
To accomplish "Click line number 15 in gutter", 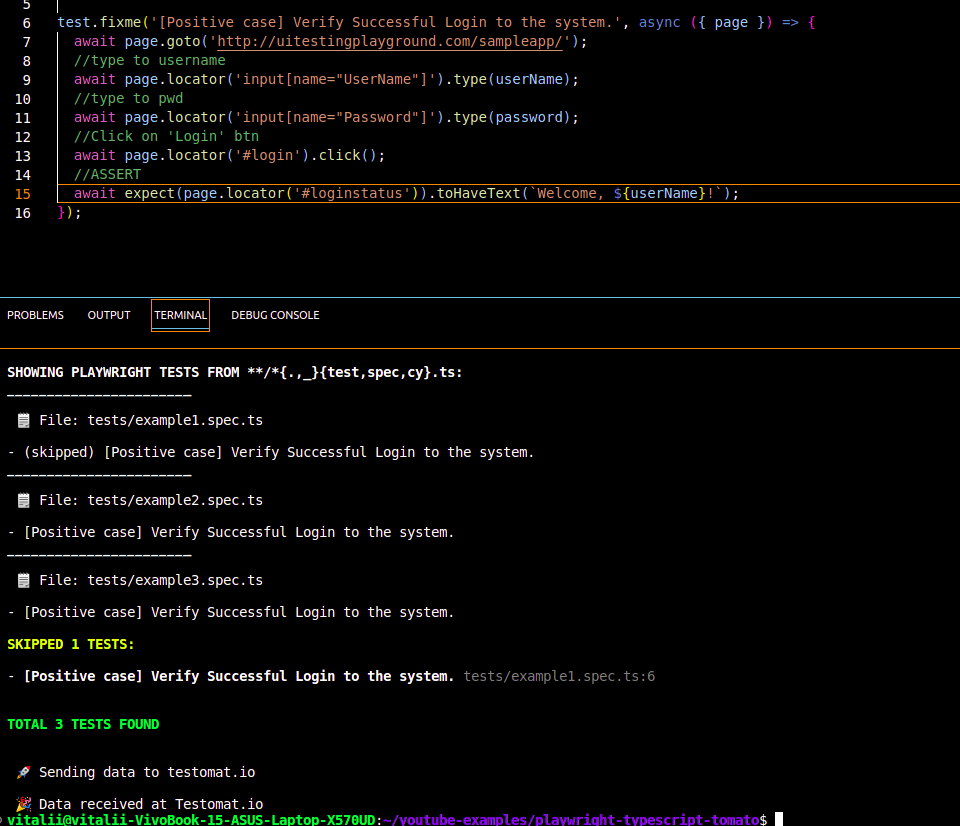I will [23, 194].
